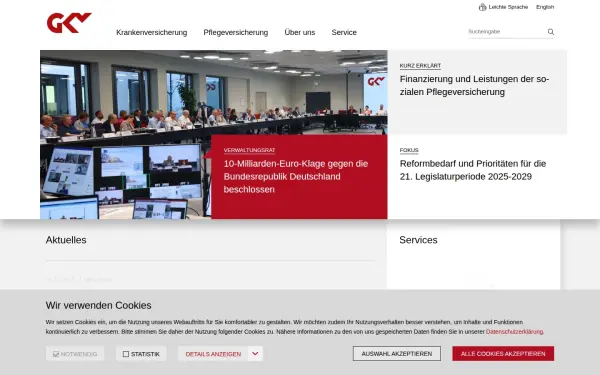Click the Wir verwenden Cookies heading
Image resolution: width=600 pixels, height=375 pixels.
[x=98, y=305]
